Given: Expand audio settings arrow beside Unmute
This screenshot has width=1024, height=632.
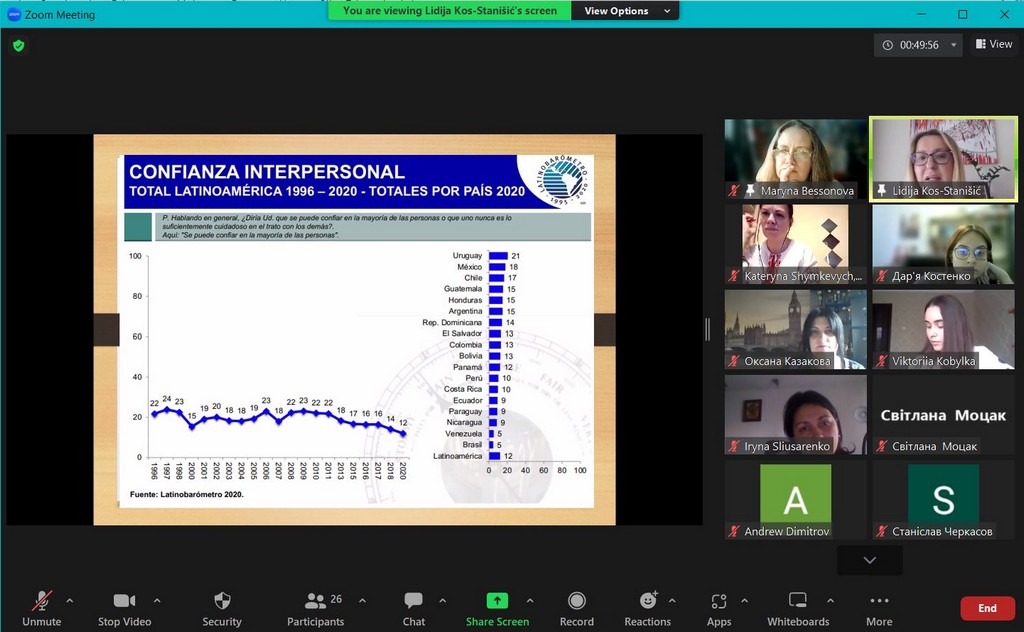Looking at the screenshot, I should pos(69,601).
